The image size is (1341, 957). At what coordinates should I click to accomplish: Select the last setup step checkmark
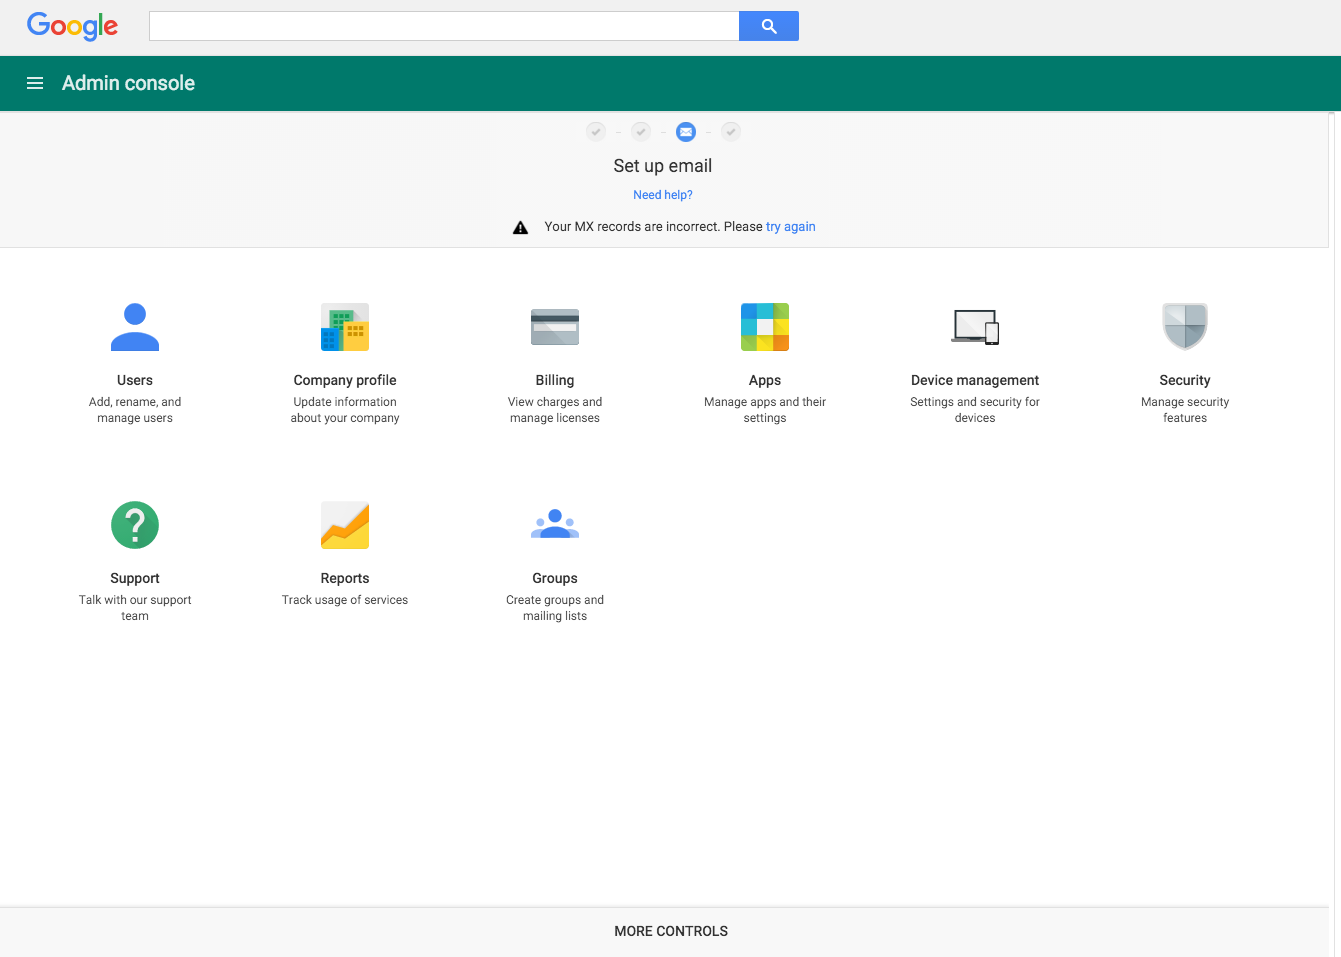[731, 131]
